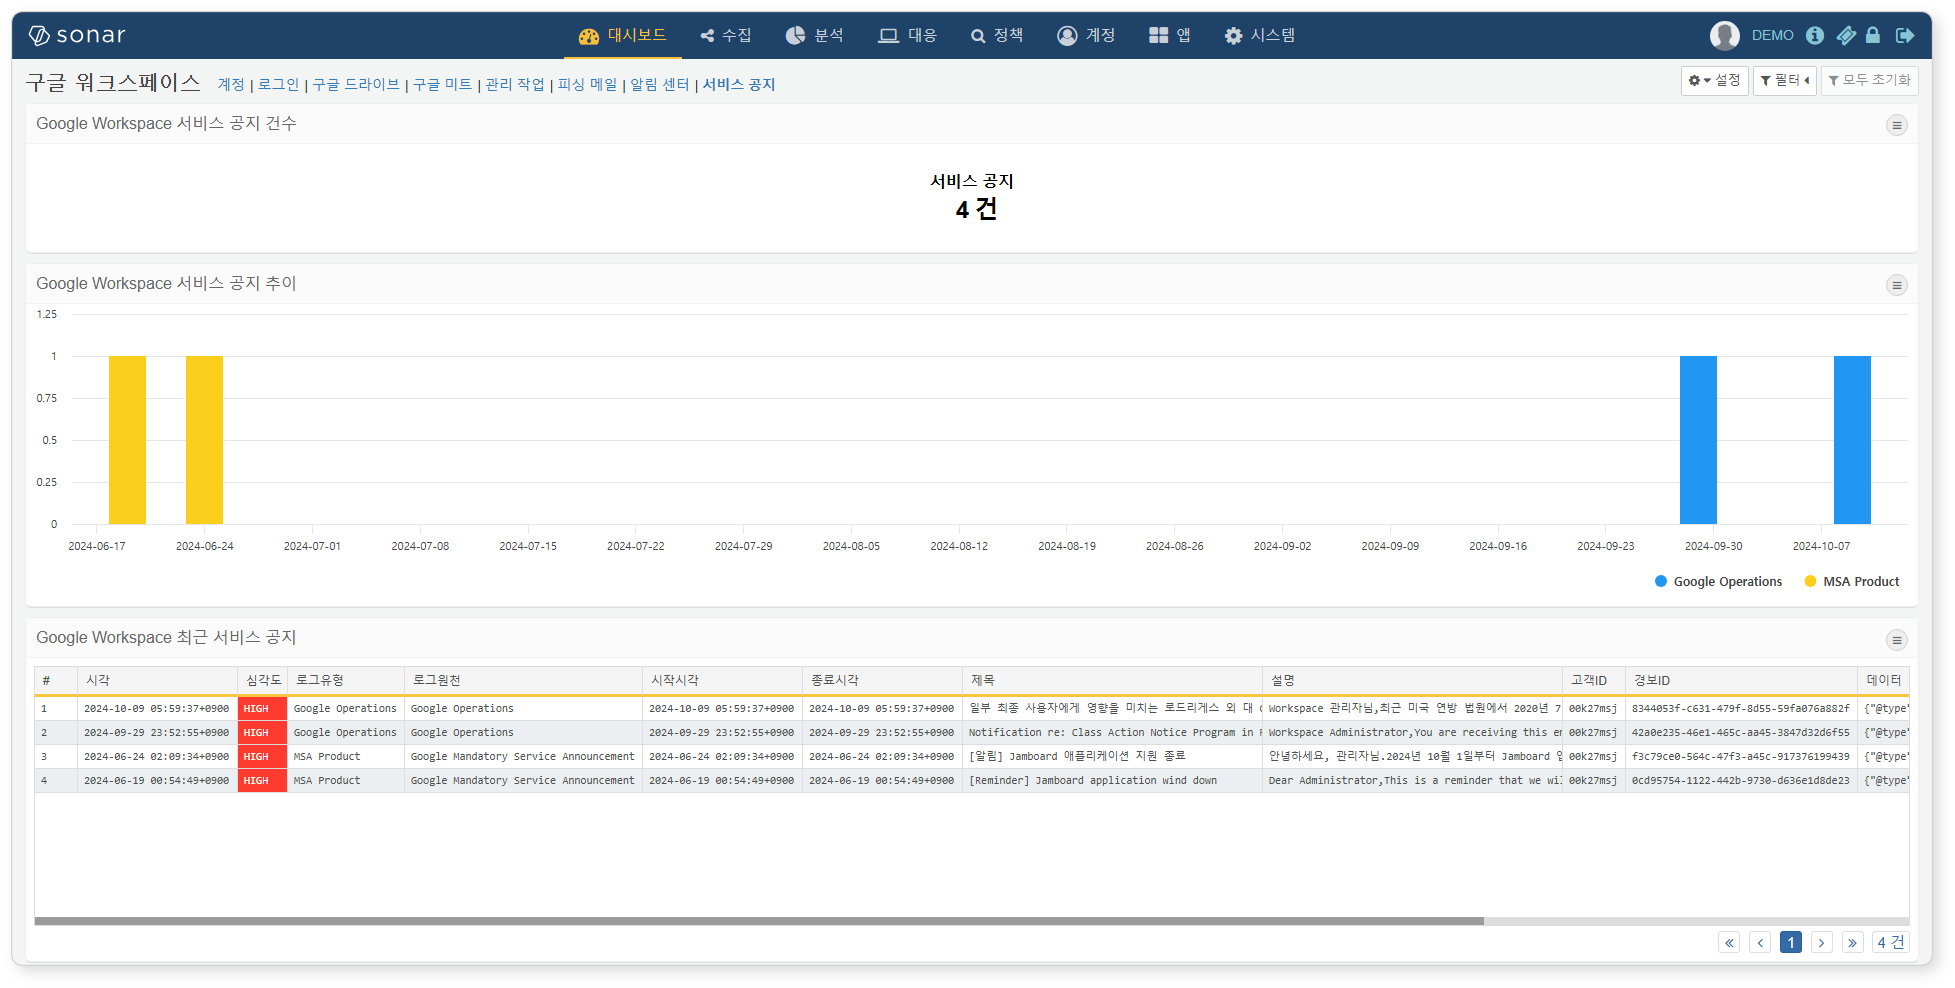Viewport: 1955px width, 988px height.
Task: Go to first page of table
Action: [1729, 942]
